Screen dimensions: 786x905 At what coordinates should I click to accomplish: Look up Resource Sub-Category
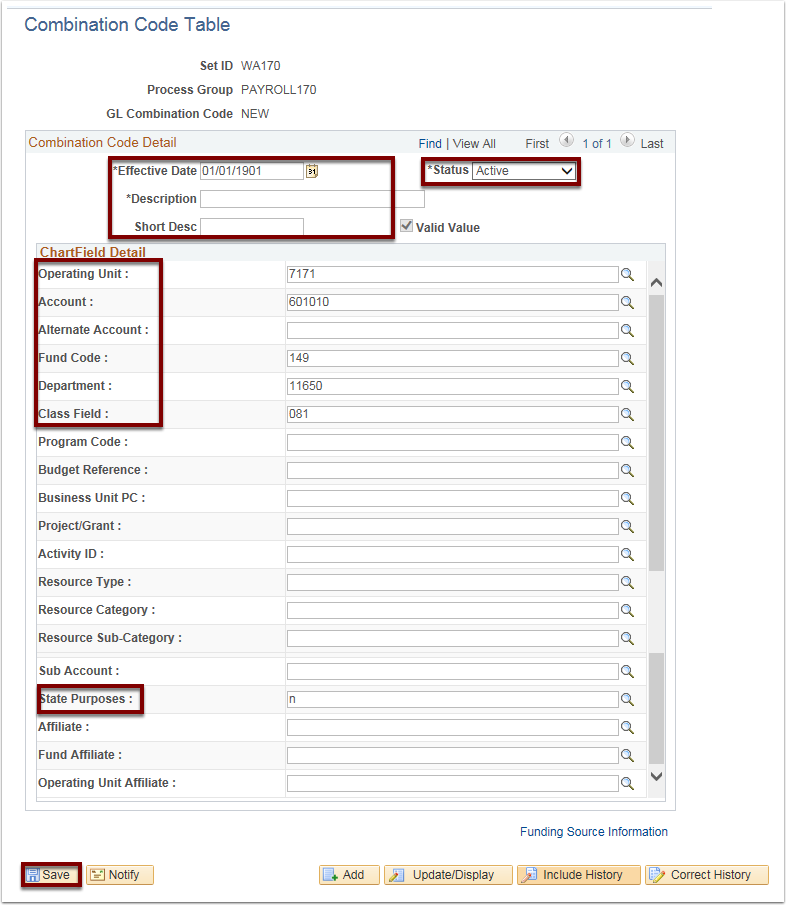coord(627,638)
